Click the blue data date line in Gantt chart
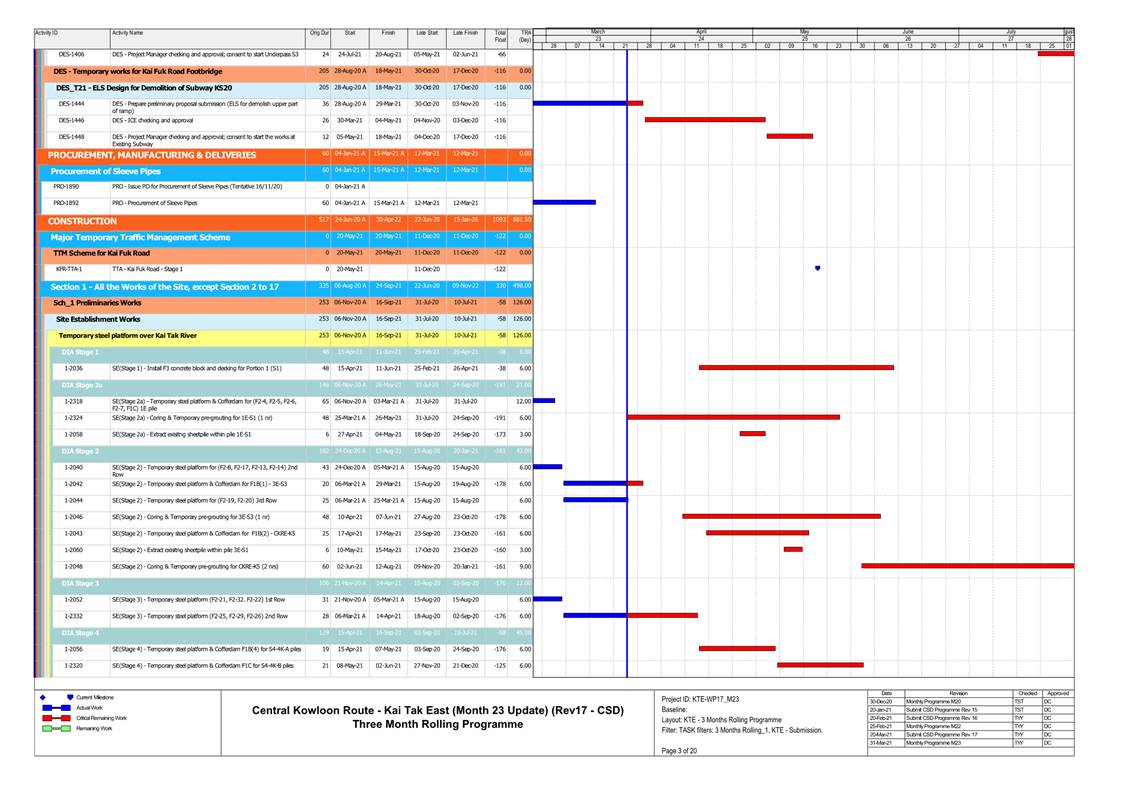Screen dimensions: 1139x805 pos(627,400)
